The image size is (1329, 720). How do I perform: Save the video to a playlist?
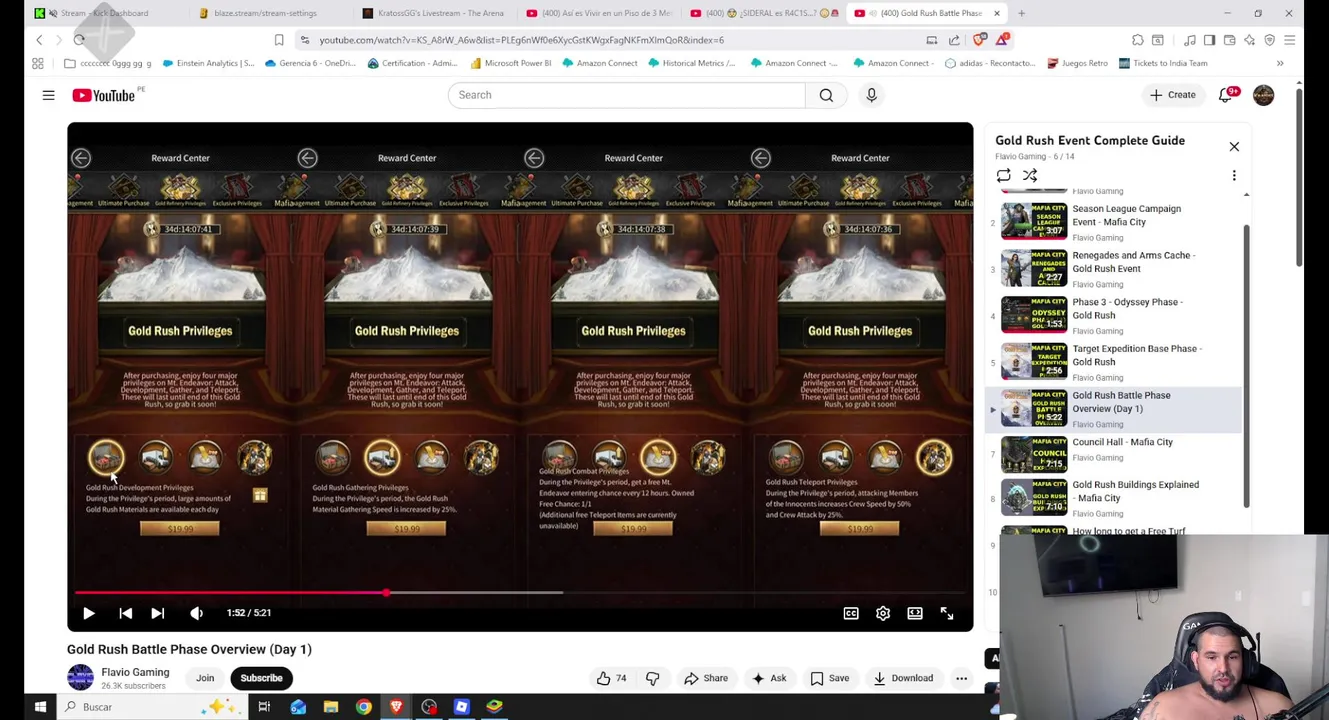829,678
